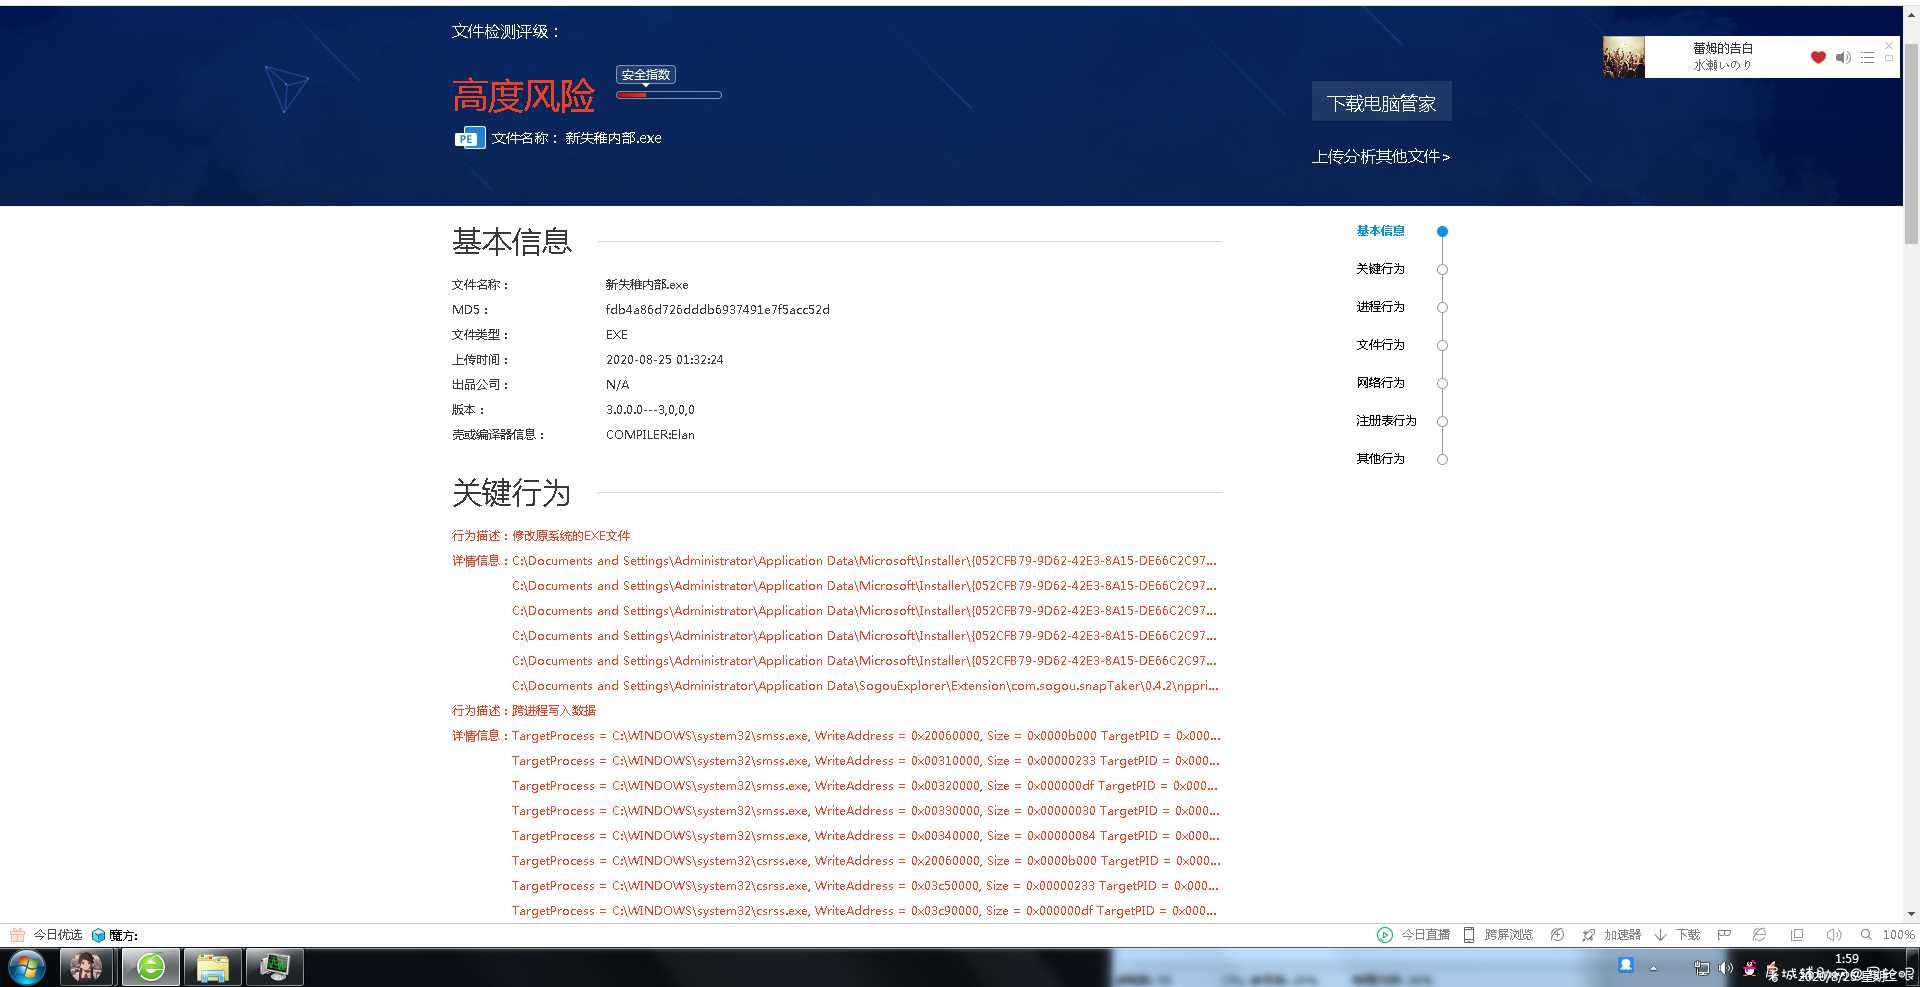Click the nav dot beside 文件行为
The height and width of the screenshot is (987, 1920).
coord(1442,345)
